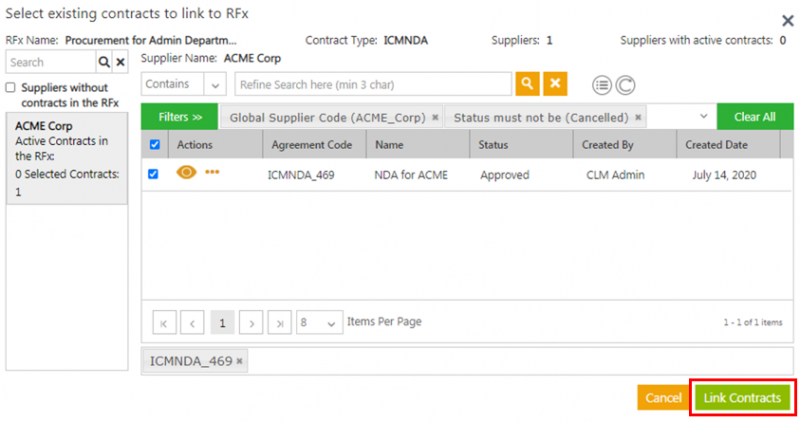Toggle Suppliers without contracts checkbox
800x423 pixels.
pyautogui.click(x=11, y=88)
